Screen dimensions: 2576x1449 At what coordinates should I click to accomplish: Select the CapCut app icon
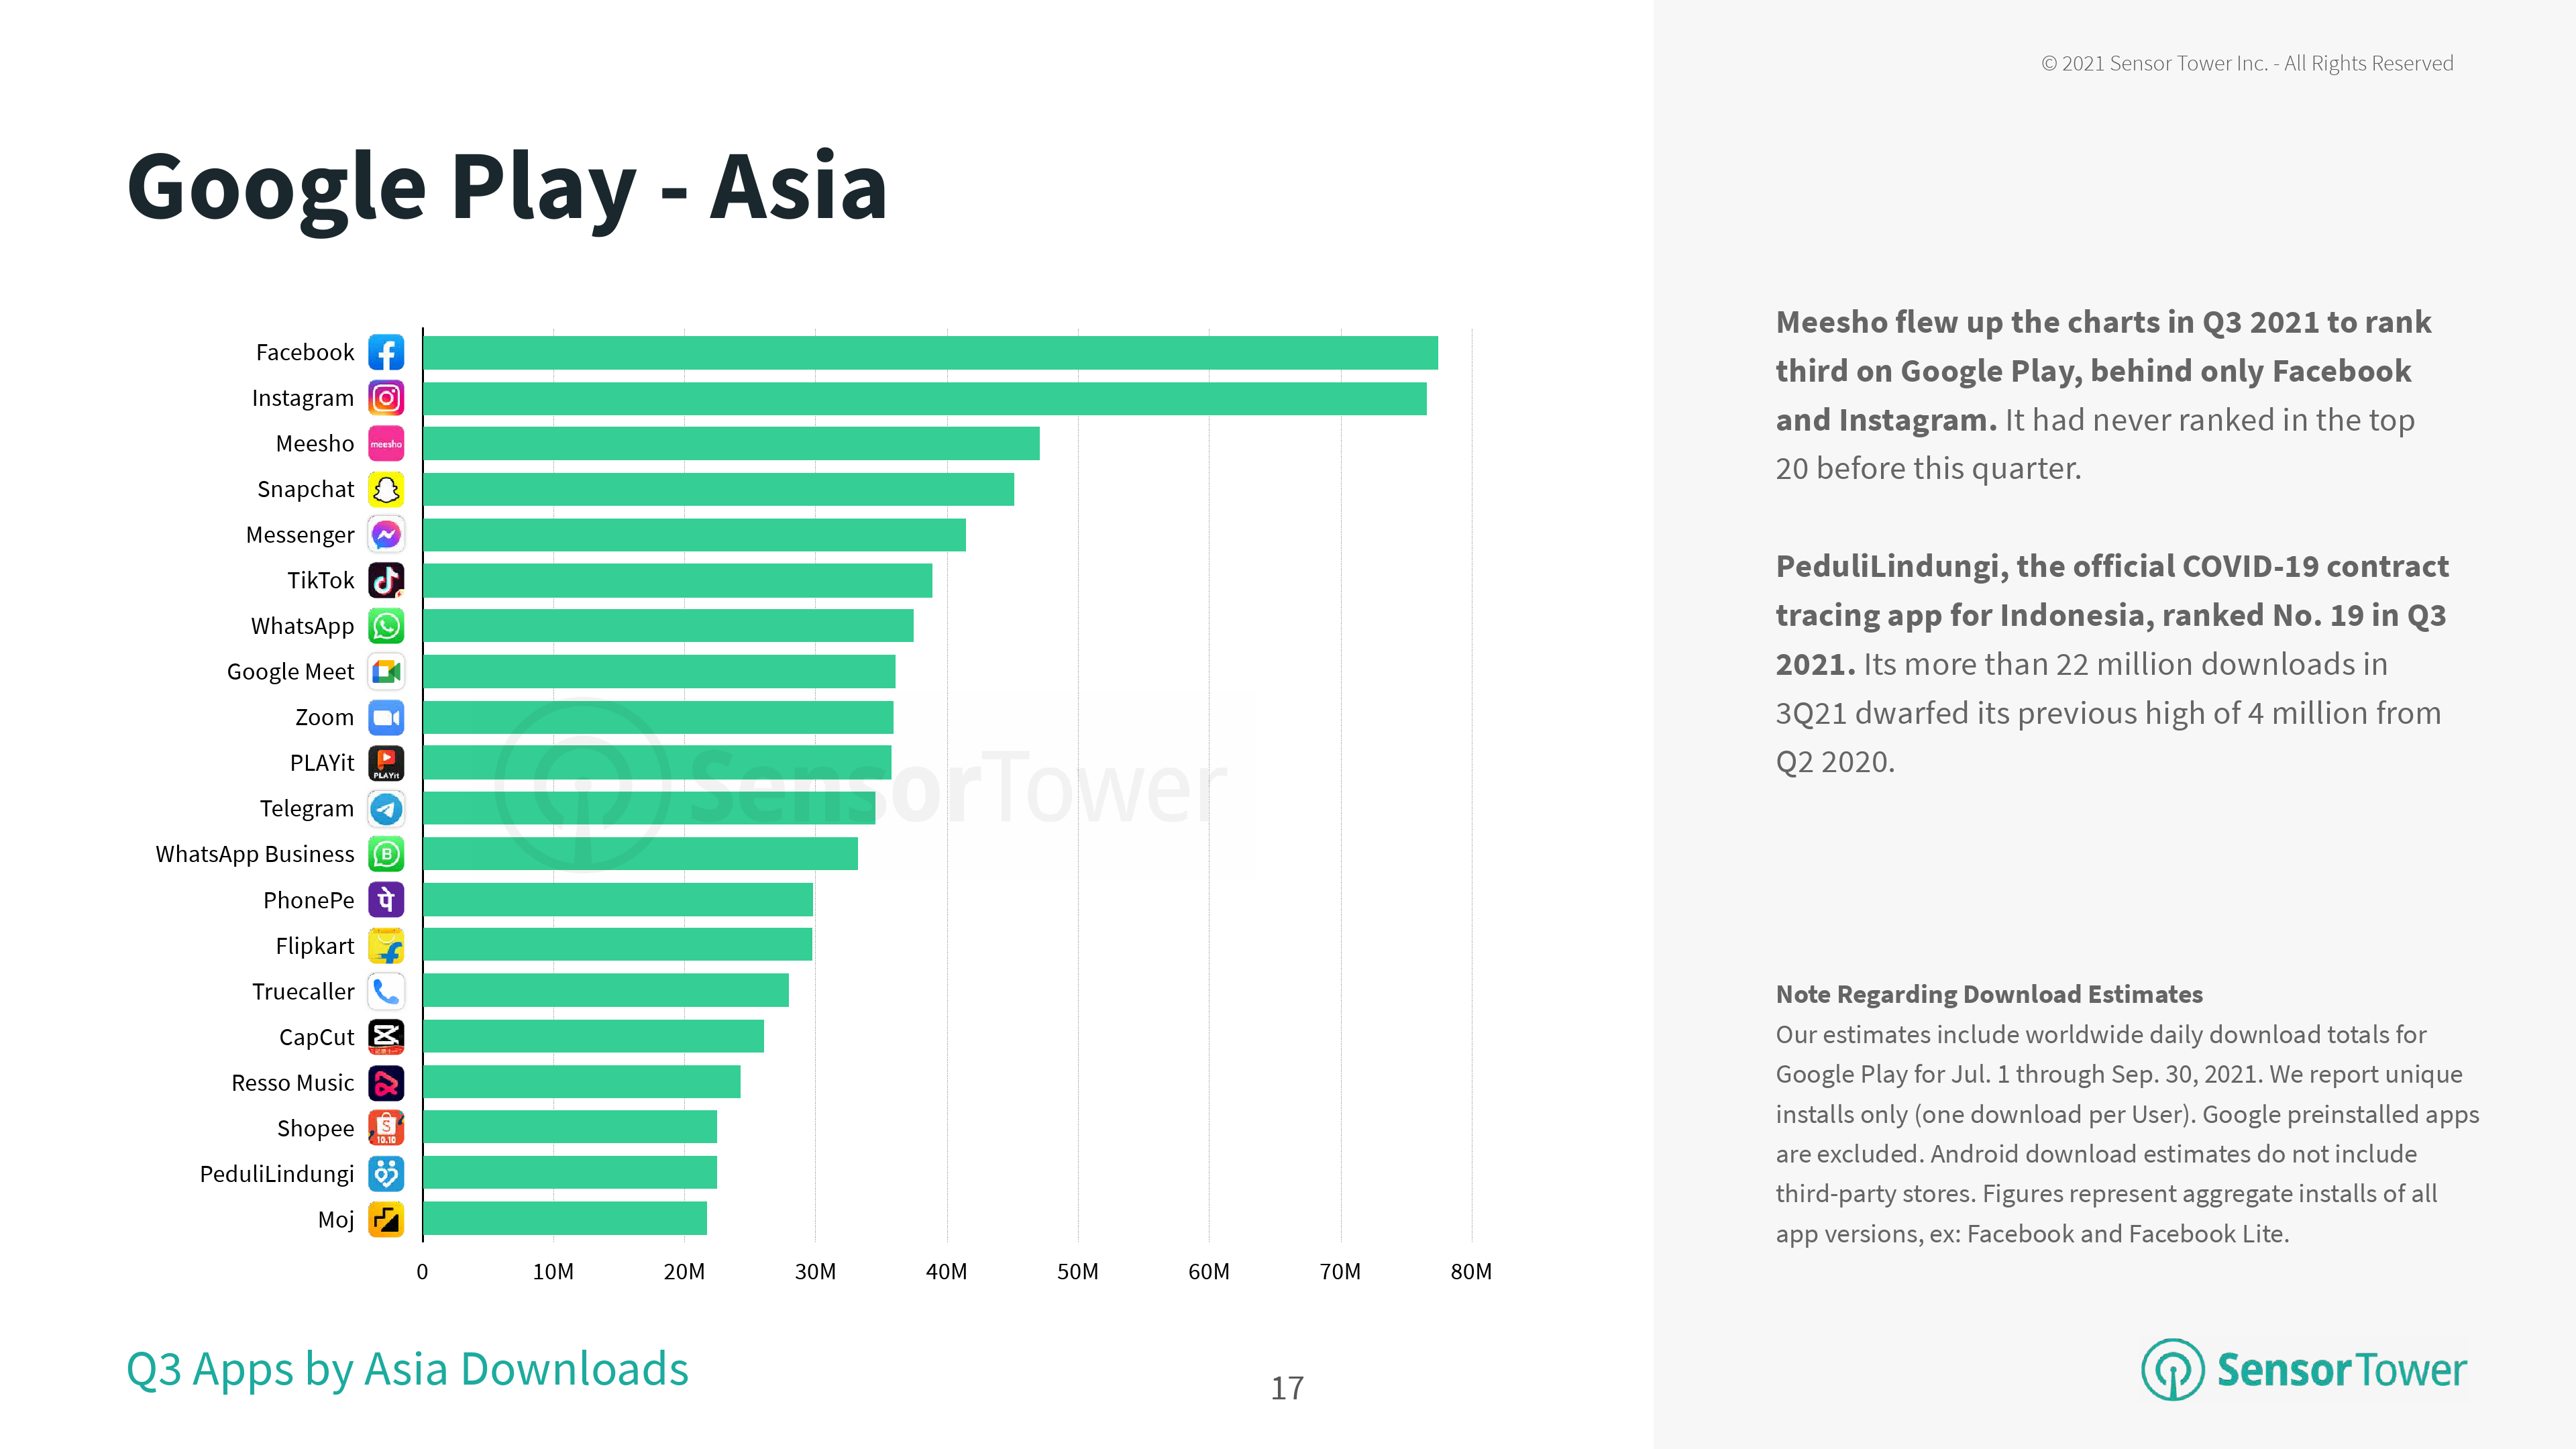pyautogui.click(x=386, y=1037)
